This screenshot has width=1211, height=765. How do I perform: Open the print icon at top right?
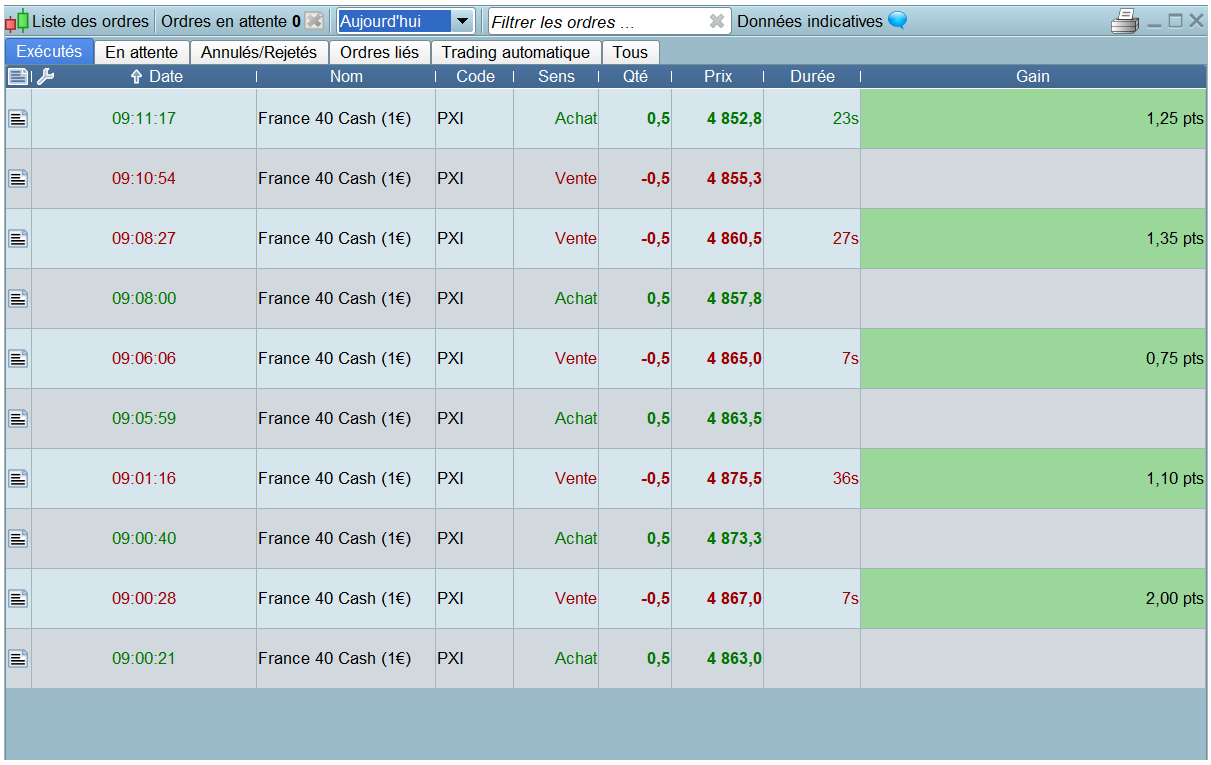tap(1125, 21)
